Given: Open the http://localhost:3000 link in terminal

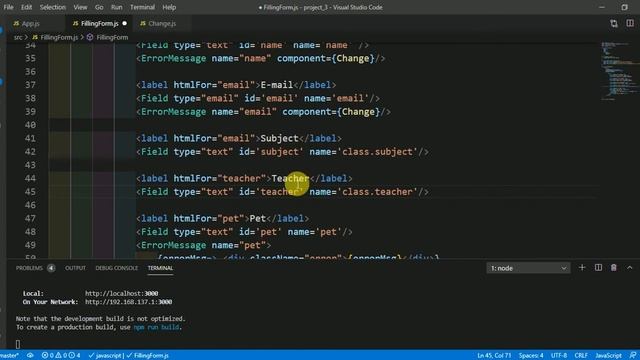Looking at the screenshot, I should [121, 293].
